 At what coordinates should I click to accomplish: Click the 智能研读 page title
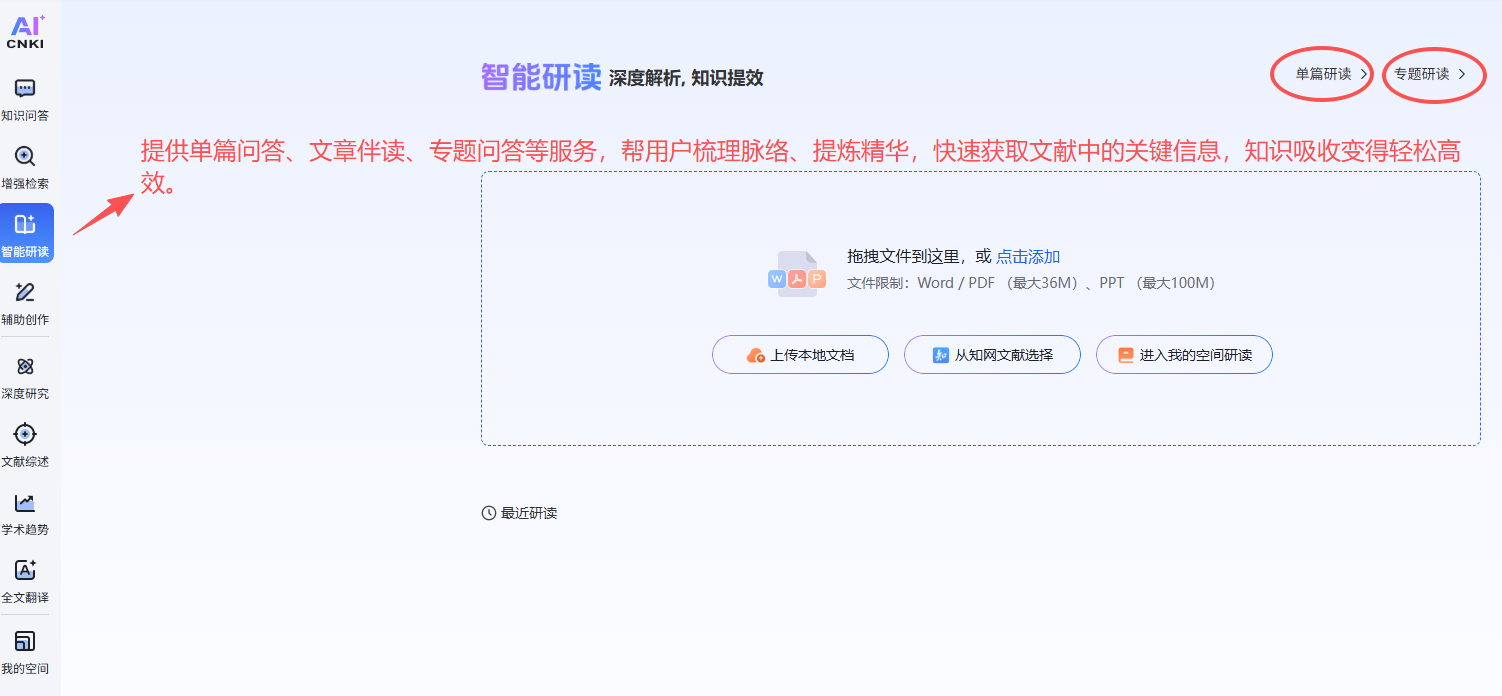click(541, 77)
